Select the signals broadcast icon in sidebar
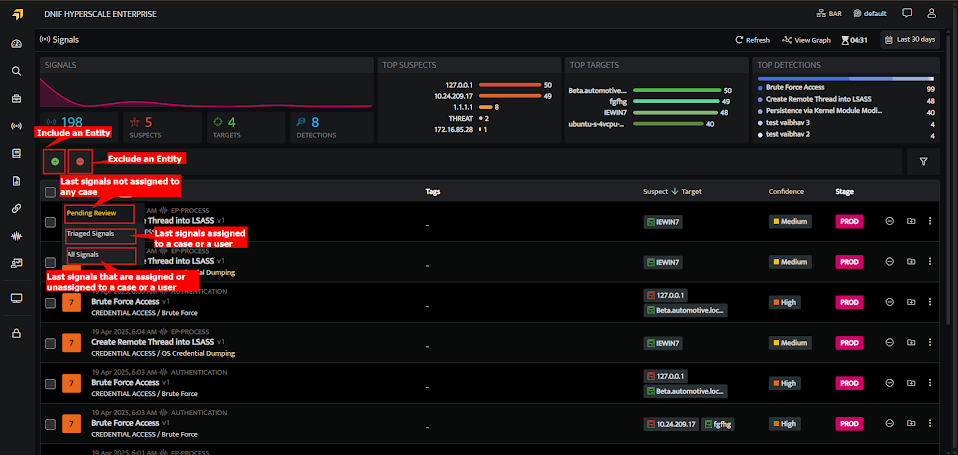Viewport: 958px width, 455px height. tap(17, 126)
